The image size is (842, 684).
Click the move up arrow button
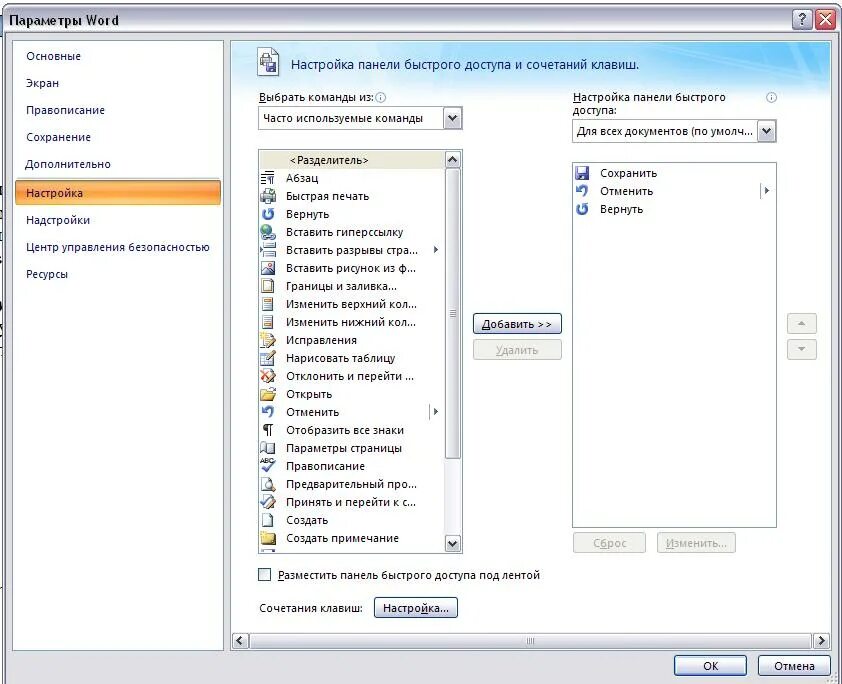click(802, 324)
